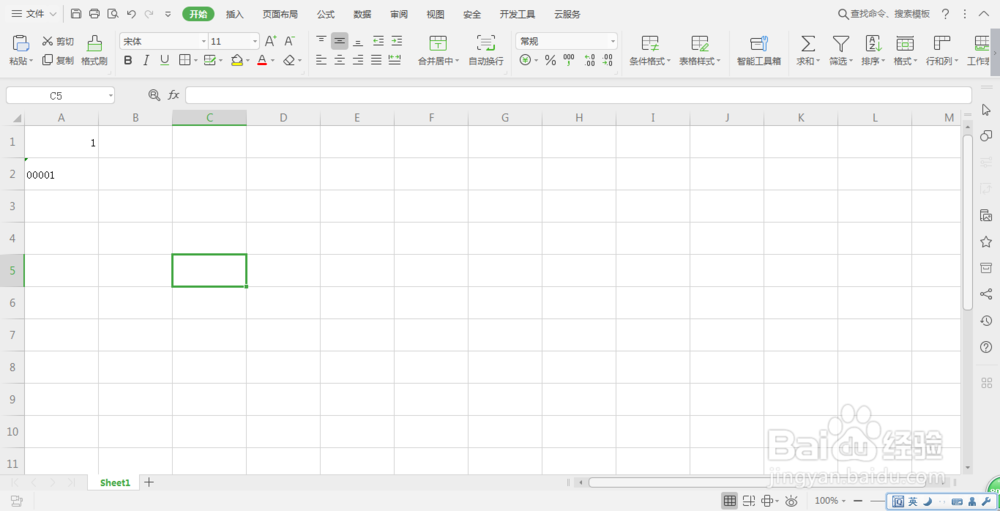Screen dimensions: 1000x511
Task: Click the Paste clipboard icon
Action: 21,43
